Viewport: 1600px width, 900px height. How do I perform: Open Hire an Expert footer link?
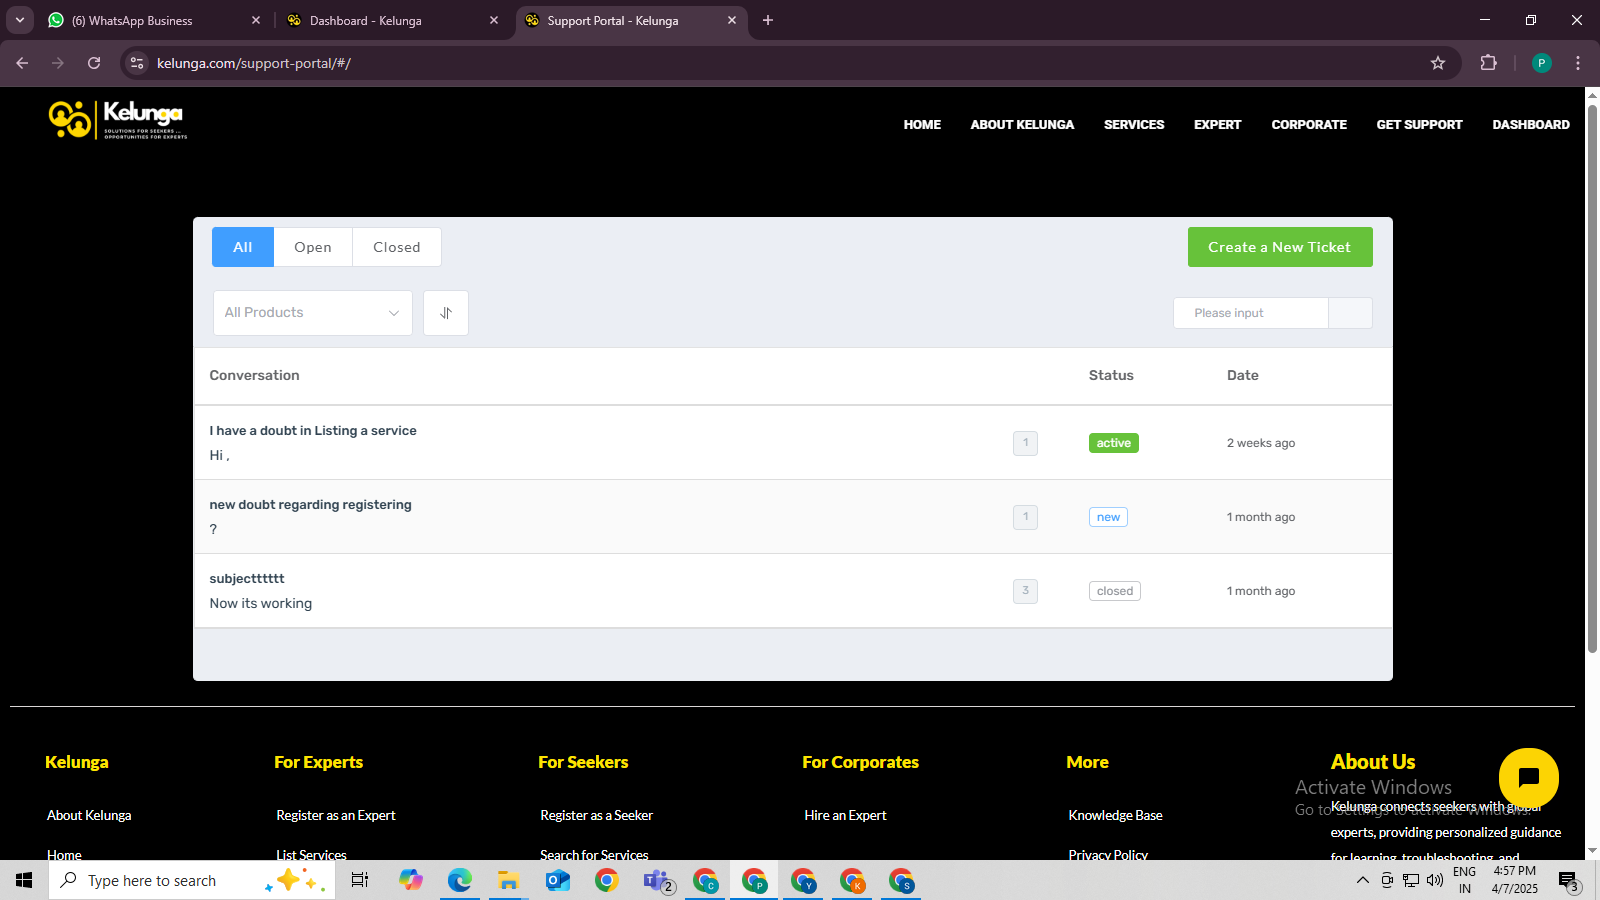(x=845, y=815)
